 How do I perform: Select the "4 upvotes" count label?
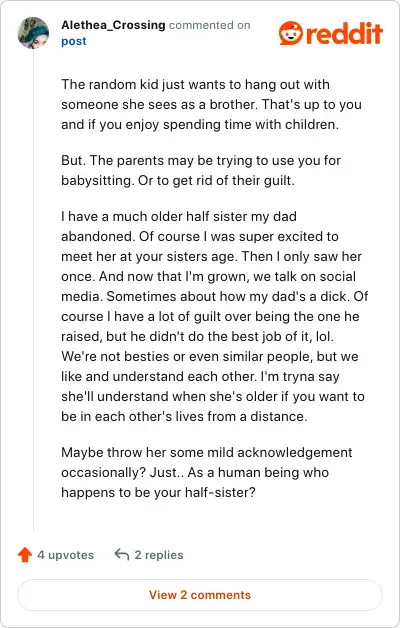[66, 555]
